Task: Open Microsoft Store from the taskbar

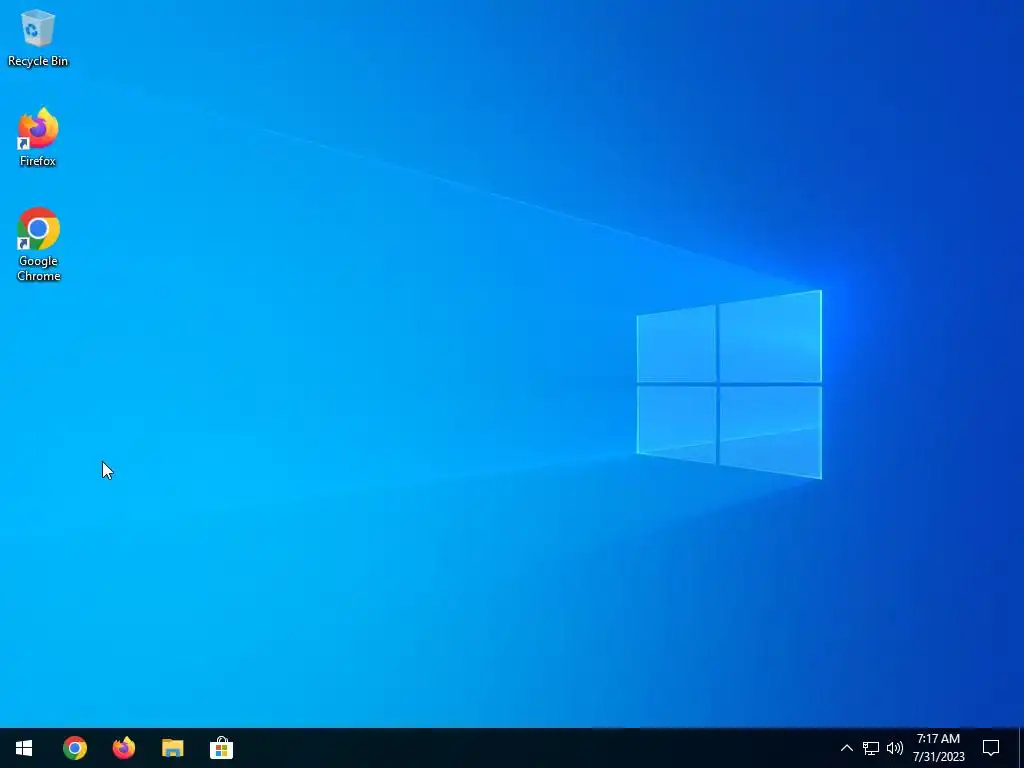Action: tap(221, 748)
